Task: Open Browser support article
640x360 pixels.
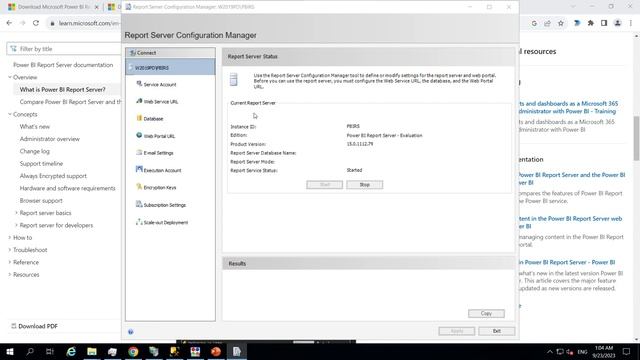Action: [x=41, y=200]
